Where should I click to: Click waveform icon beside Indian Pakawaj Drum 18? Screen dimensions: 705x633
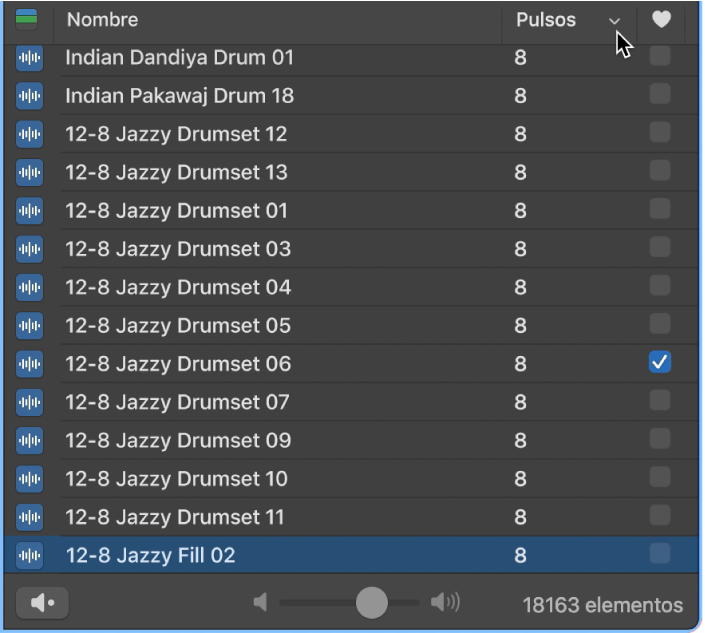31,96
